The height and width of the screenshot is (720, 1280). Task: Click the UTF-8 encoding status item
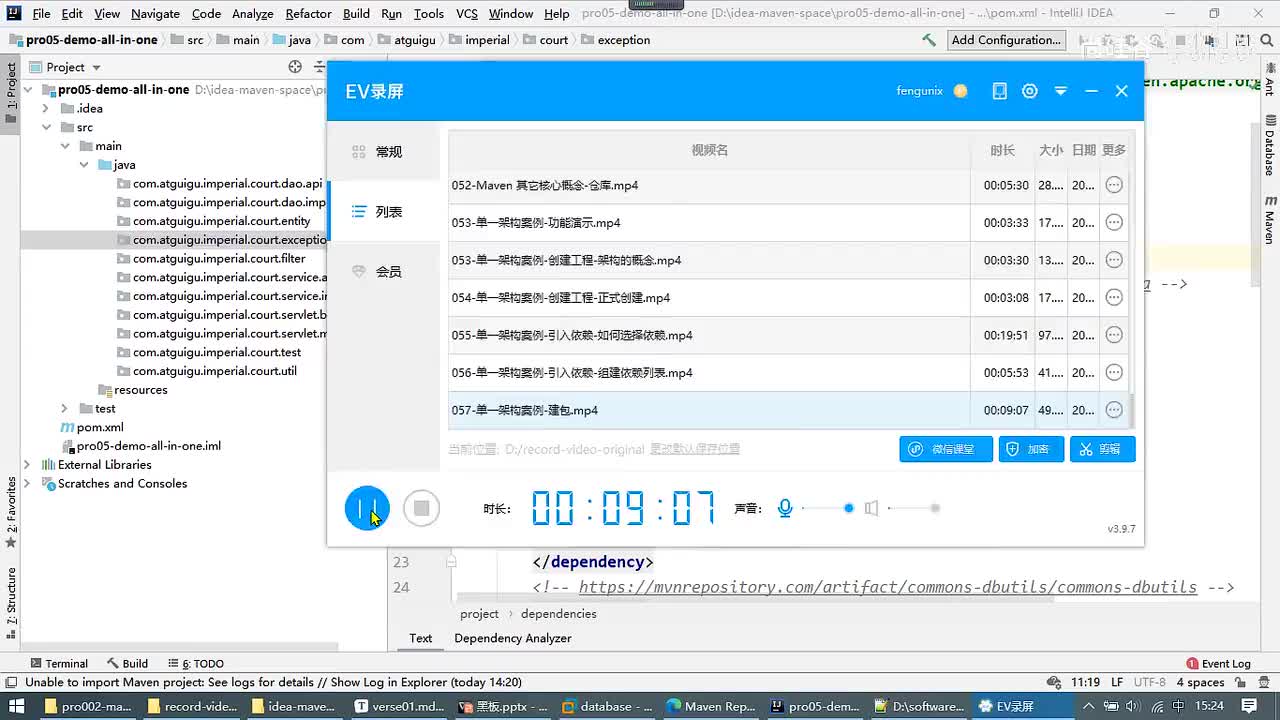click(x=1149, y=682)
